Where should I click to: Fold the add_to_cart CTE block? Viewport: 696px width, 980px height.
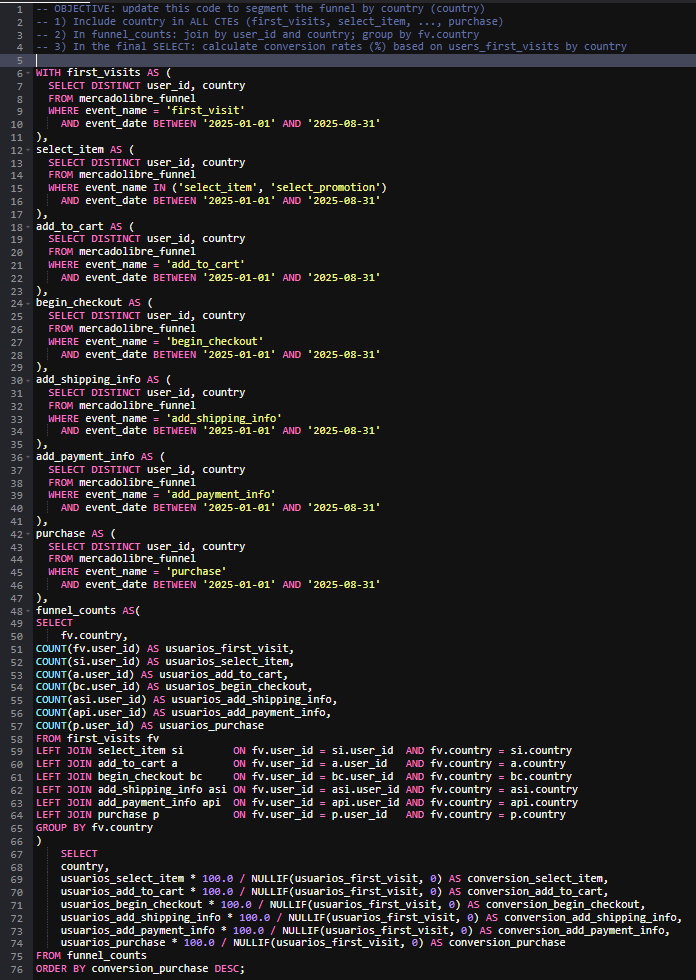click(29, 228)
